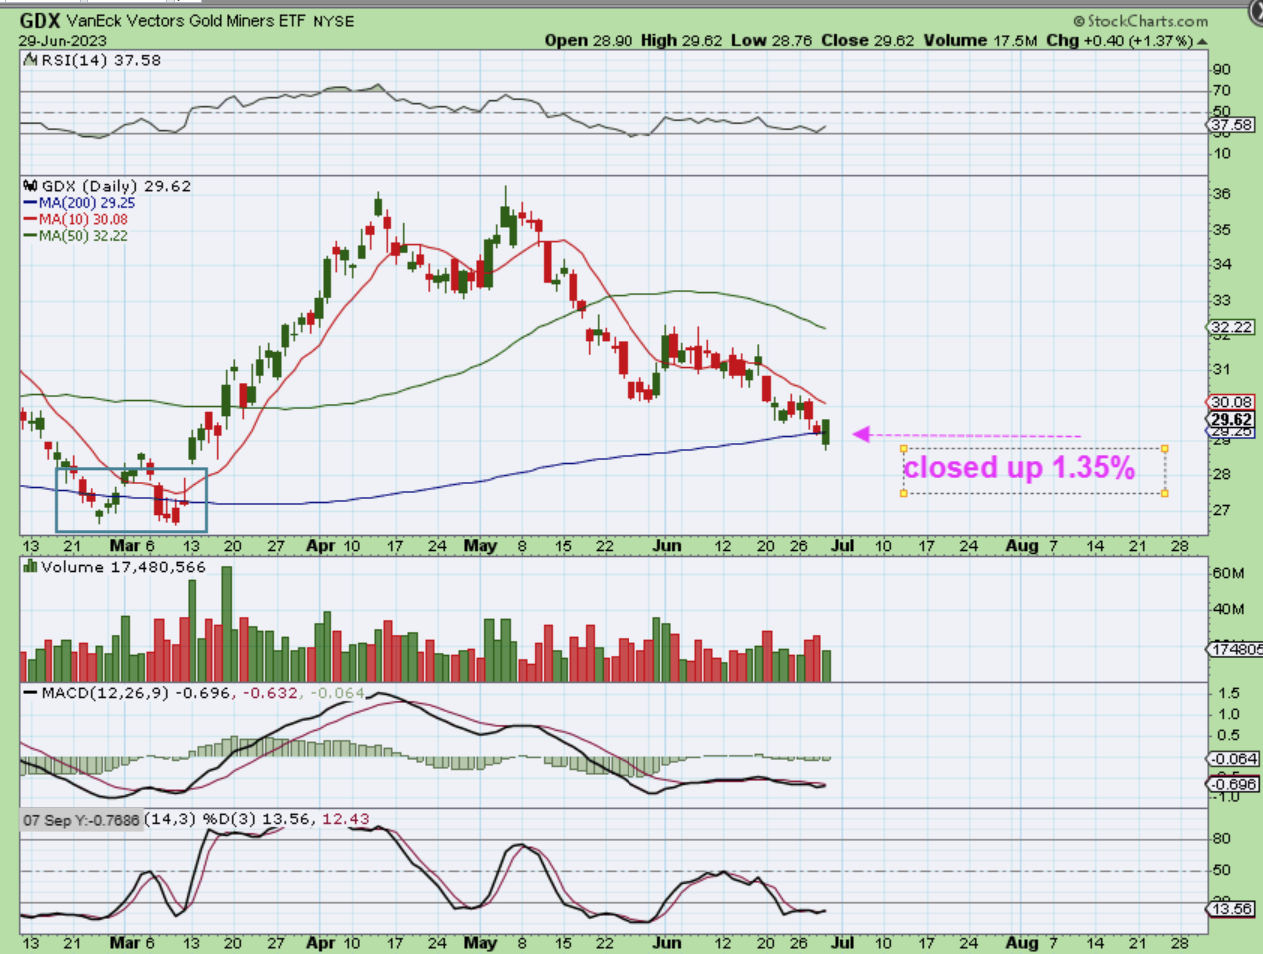Click the Volume 17,480,566 panel label
The image size is (1263, 954).
point(123,567)
